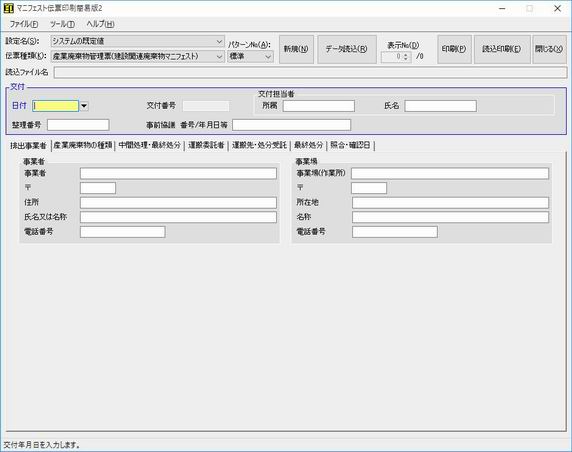Switch to 中間処理・最終処分 tab

(x=150, y=145)
